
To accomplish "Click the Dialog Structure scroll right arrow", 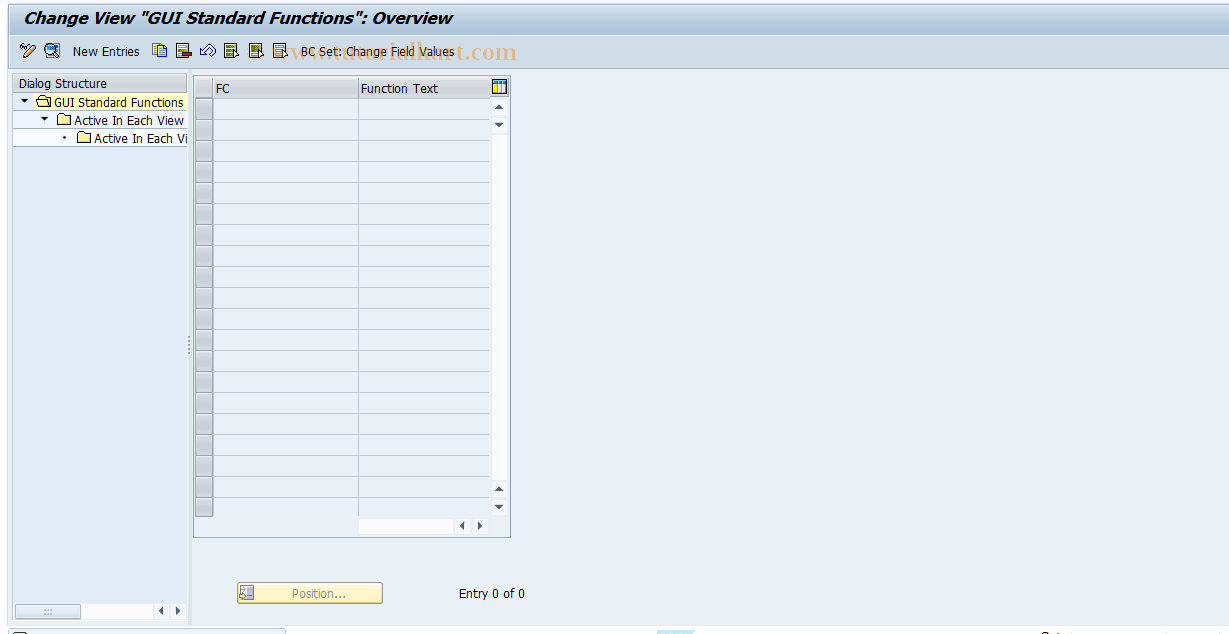I will pos(178,611).
